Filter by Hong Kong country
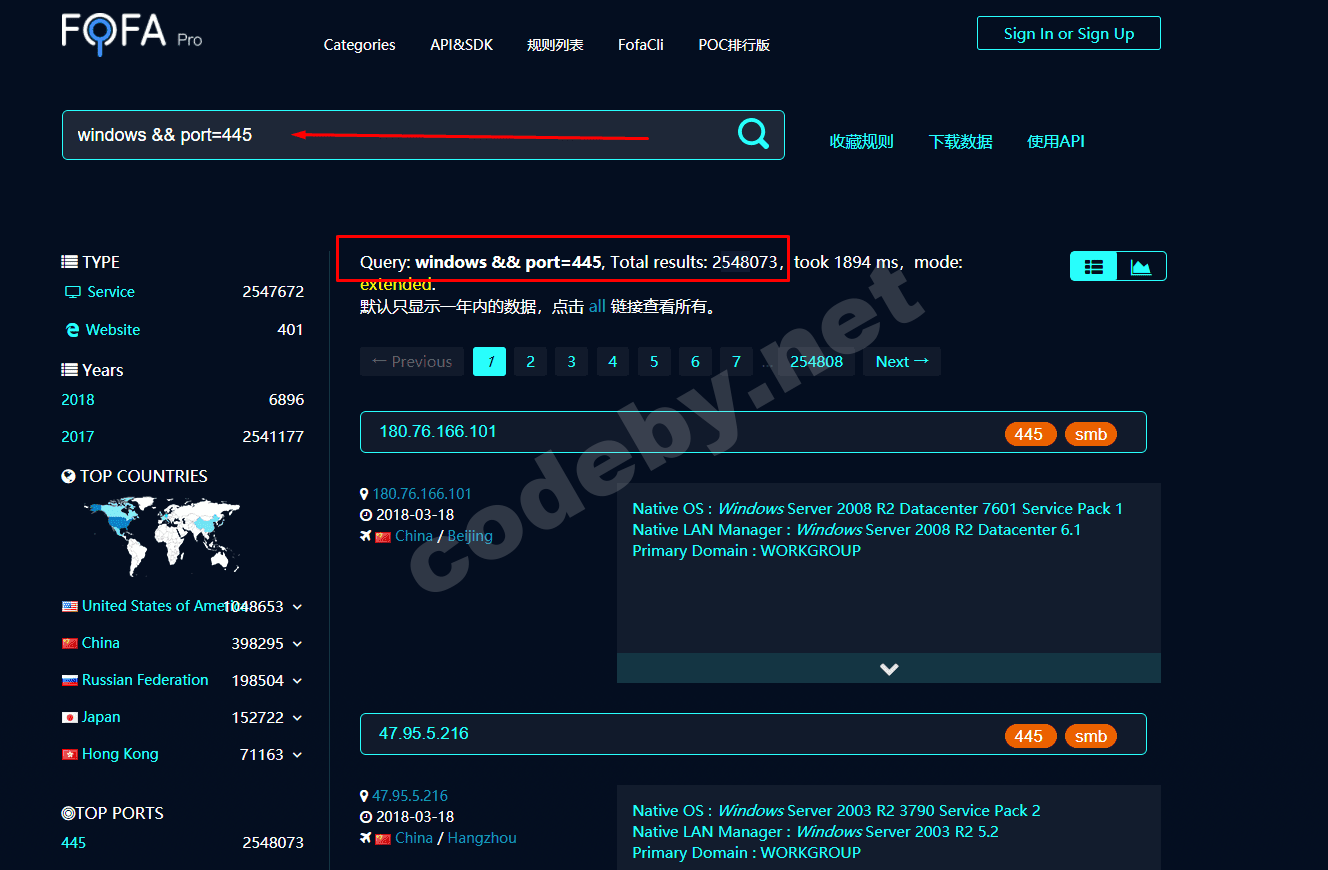 coord(120,754)
